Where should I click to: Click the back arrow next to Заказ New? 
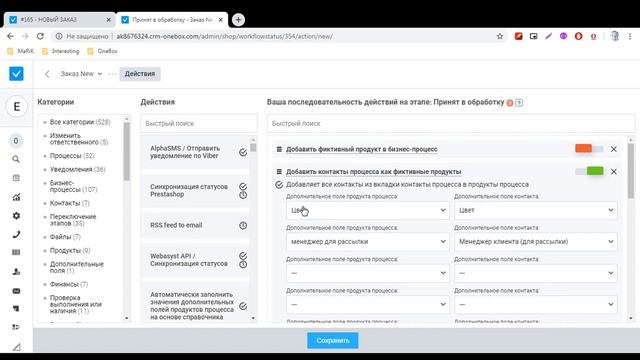[x=47, y=74]
